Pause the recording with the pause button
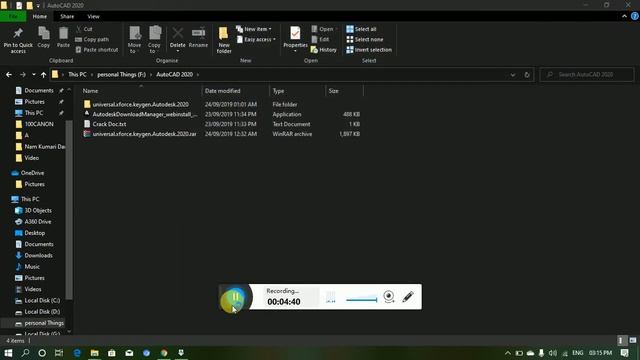This screenshot has height=360, width=640. click(235, 298)
